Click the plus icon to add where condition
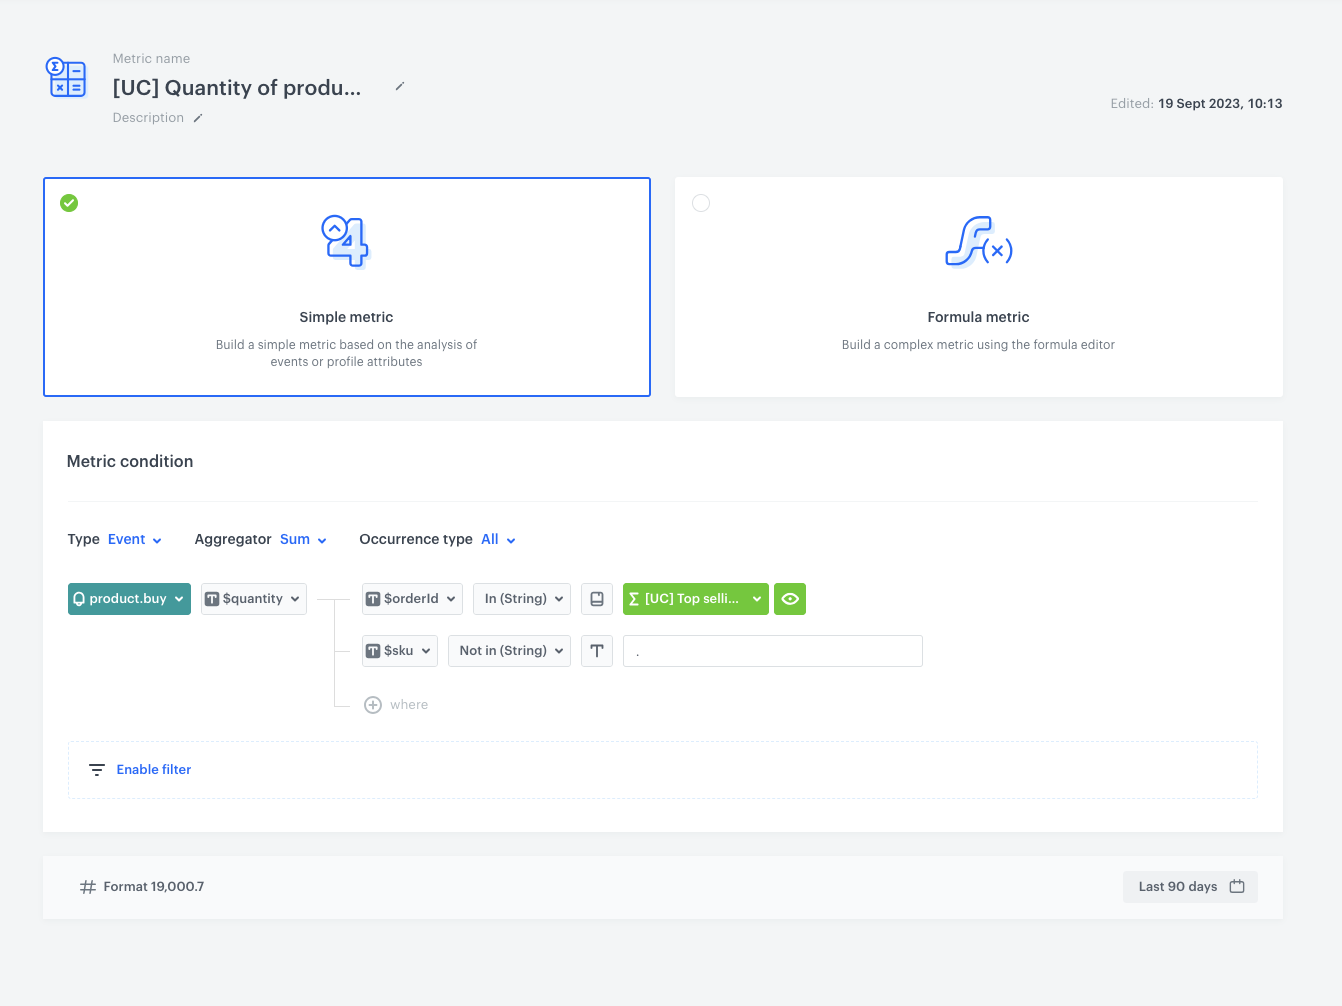 (373, 705)
